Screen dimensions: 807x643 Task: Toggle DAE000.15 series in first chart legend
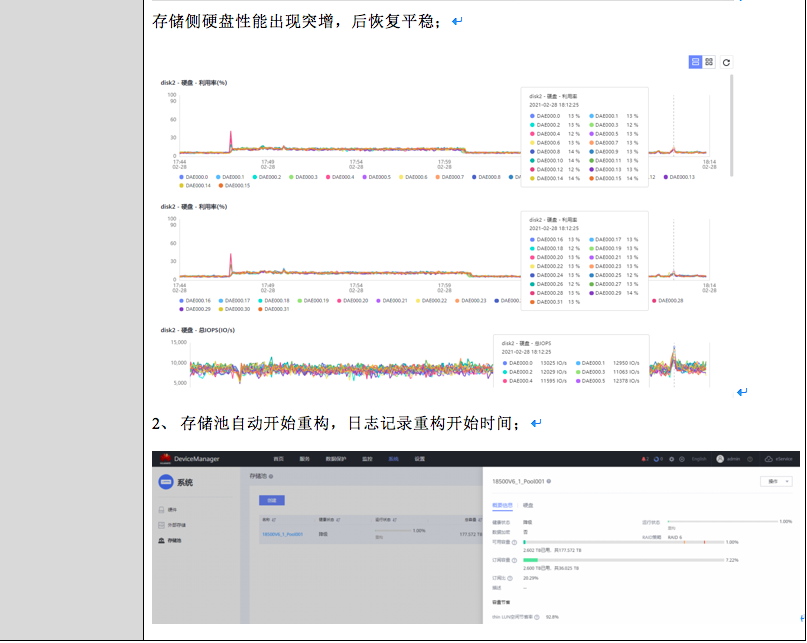point(234,186)
